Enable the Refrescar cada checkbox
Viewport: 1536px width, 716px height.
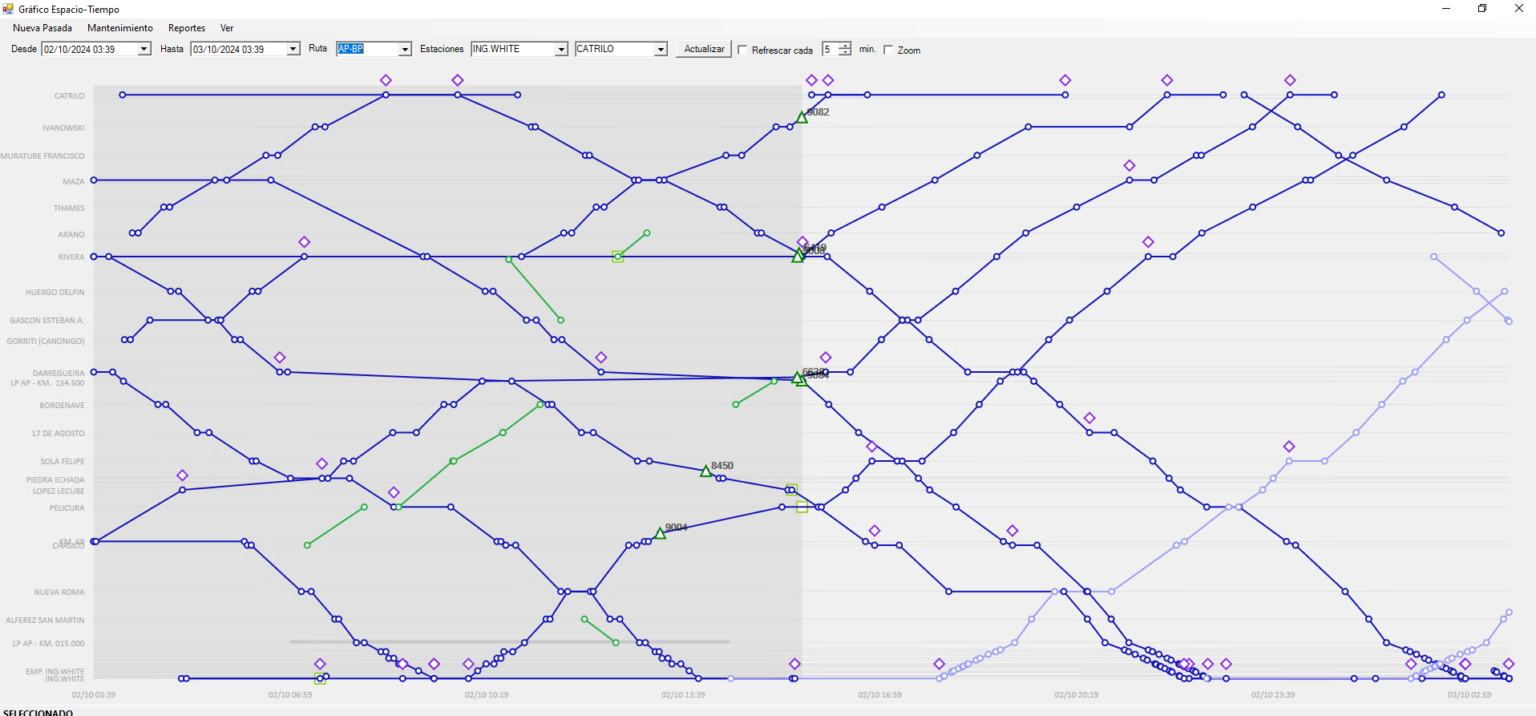pyautogui.click(x=742, y=49)
